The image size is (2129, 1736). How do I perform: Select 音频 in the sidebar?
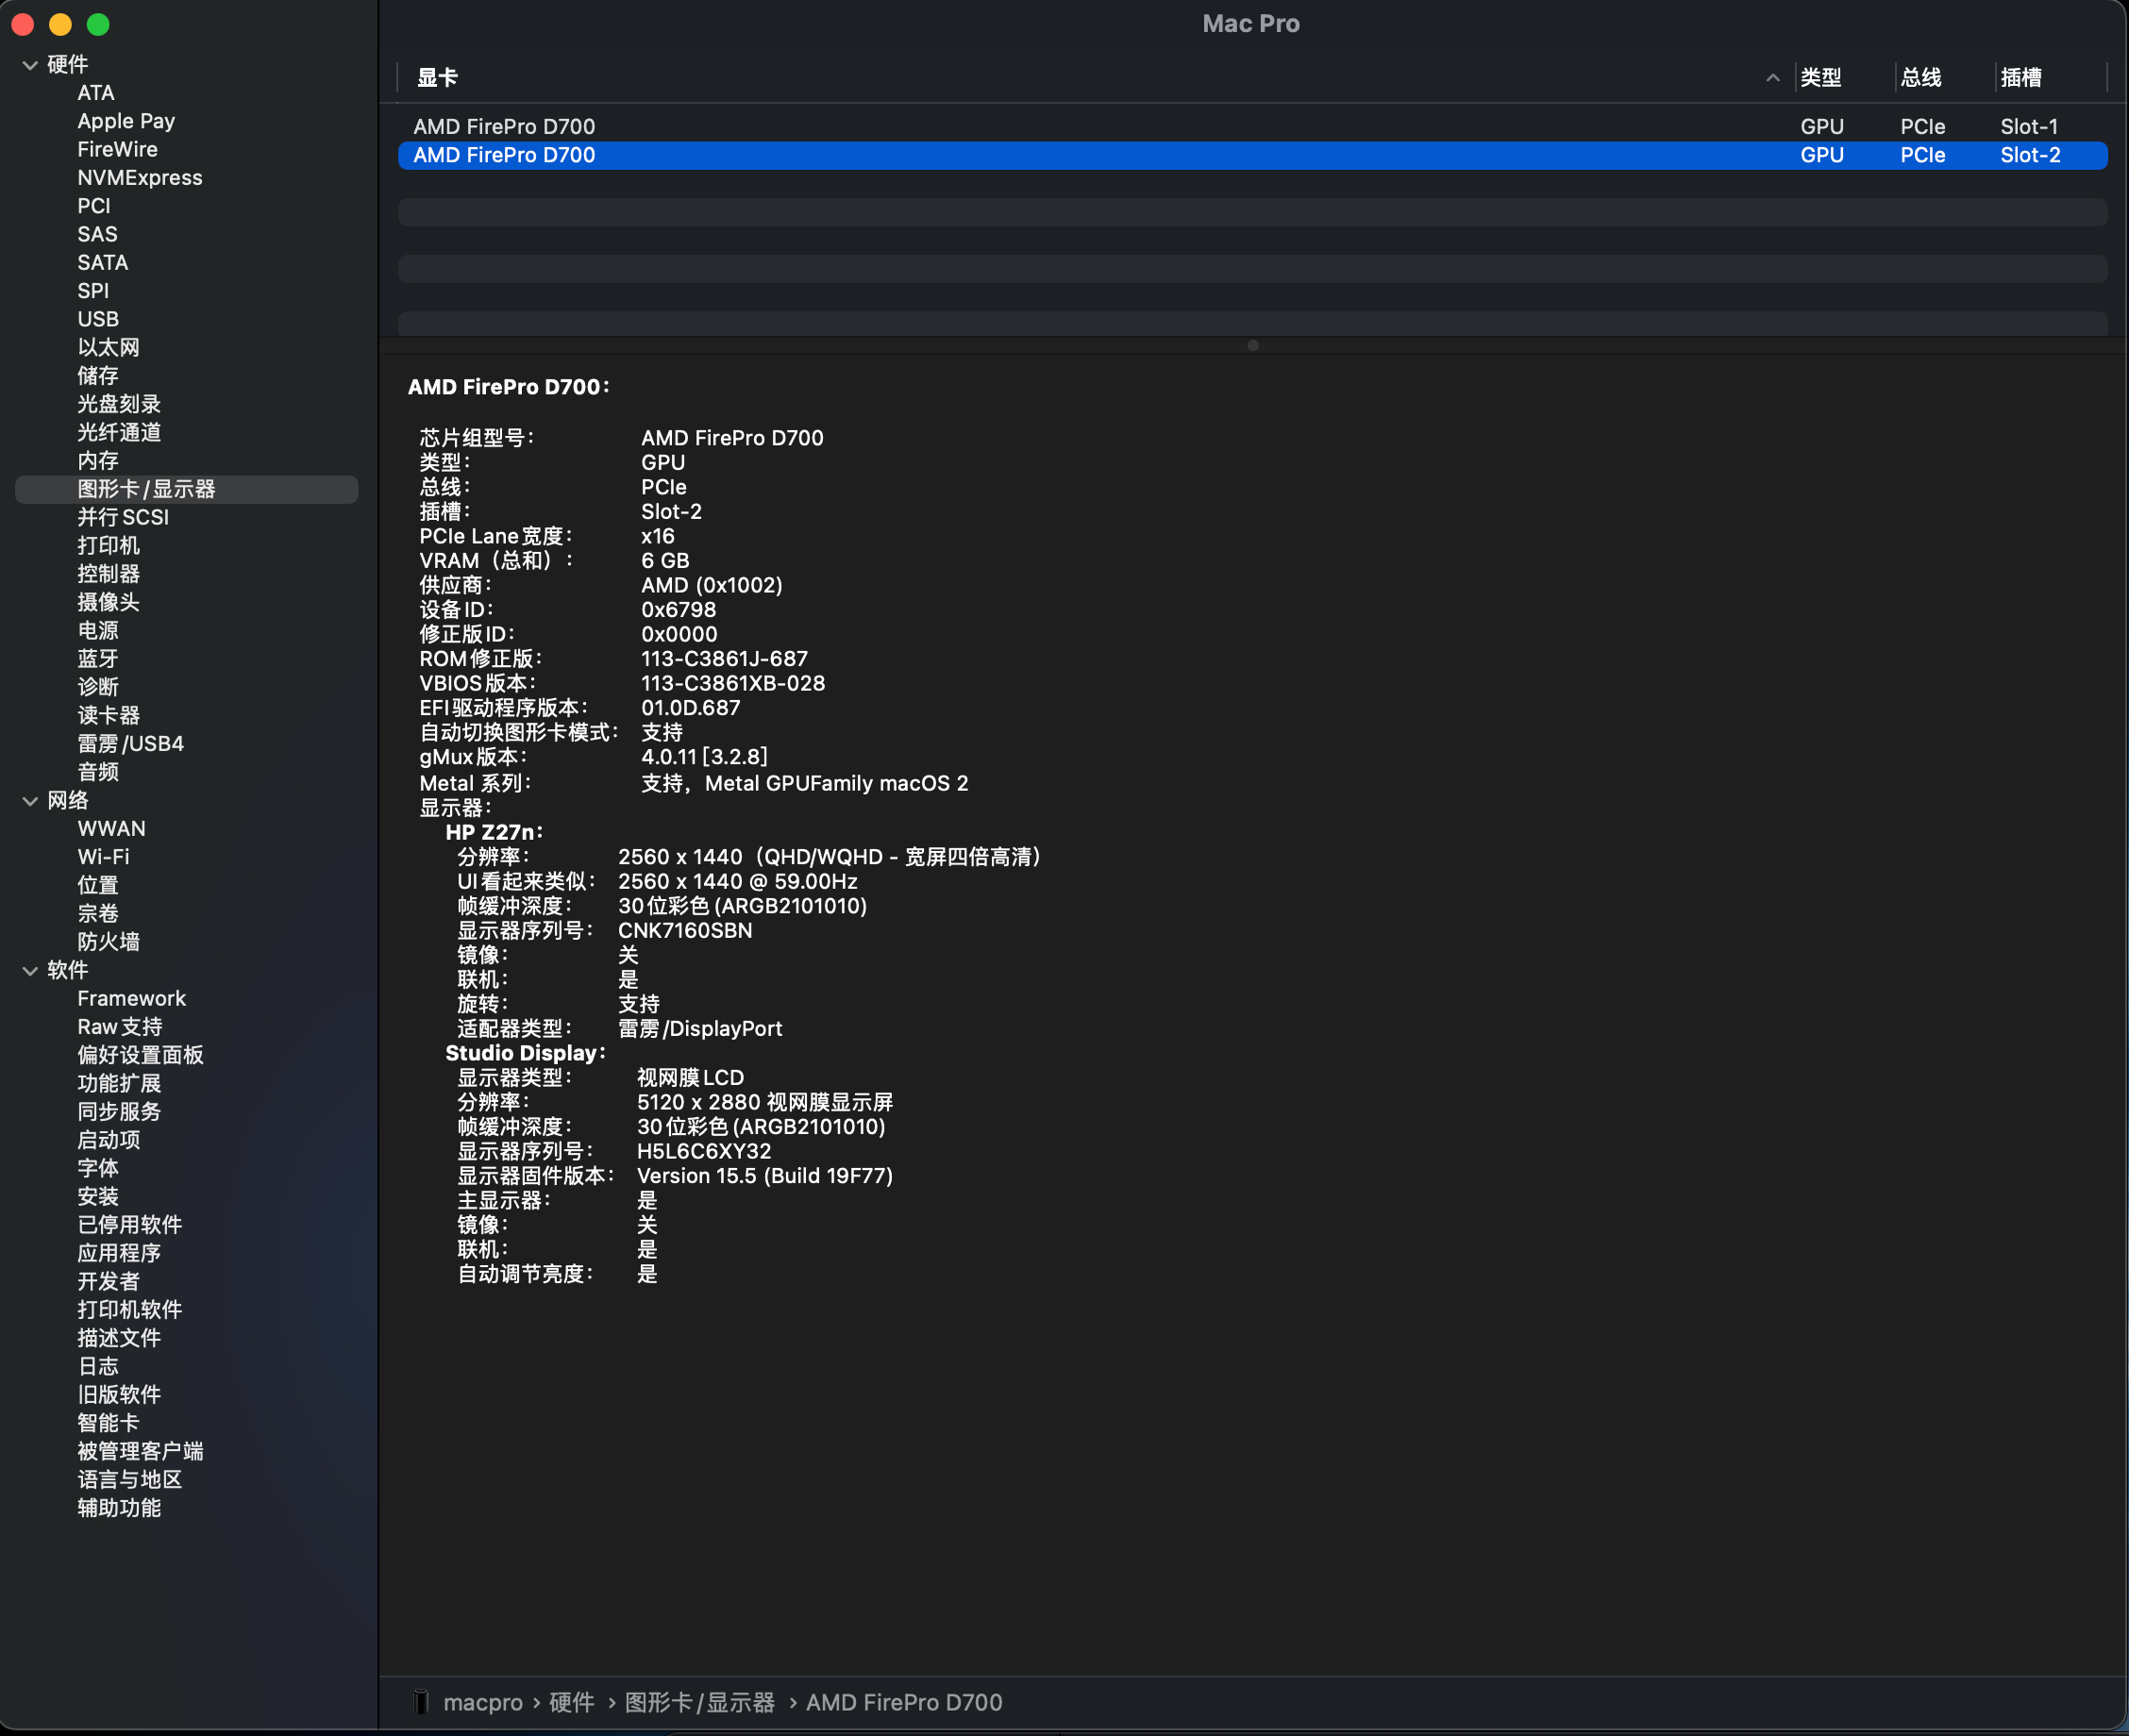point(98,773)
